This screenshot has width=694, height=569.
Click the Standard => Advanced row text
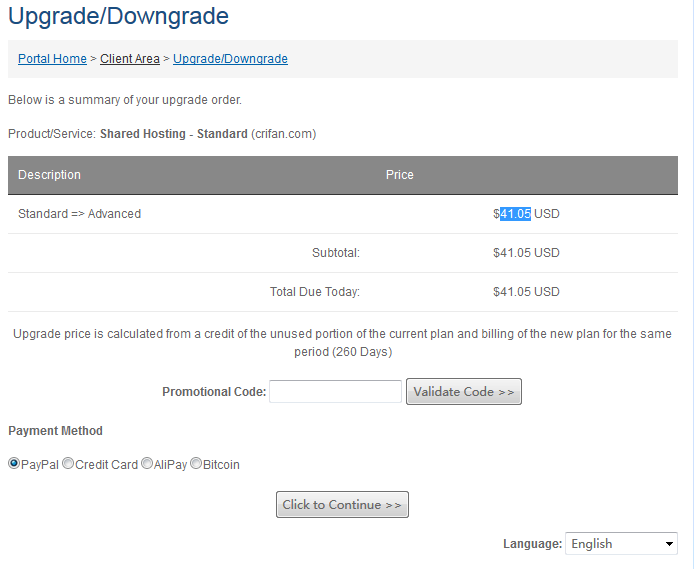[x=79, y=214]
